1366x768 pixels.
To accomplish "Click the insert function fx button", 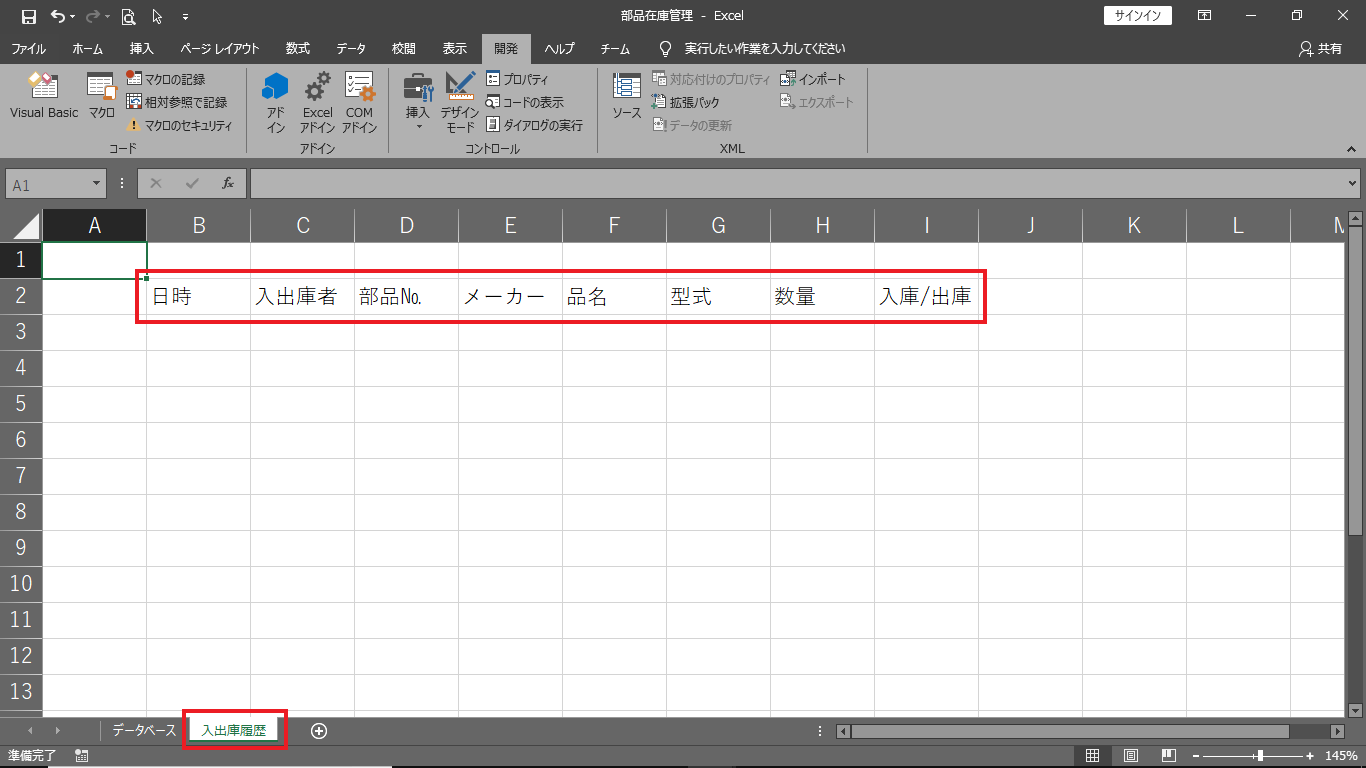I will tap(228, 184).
